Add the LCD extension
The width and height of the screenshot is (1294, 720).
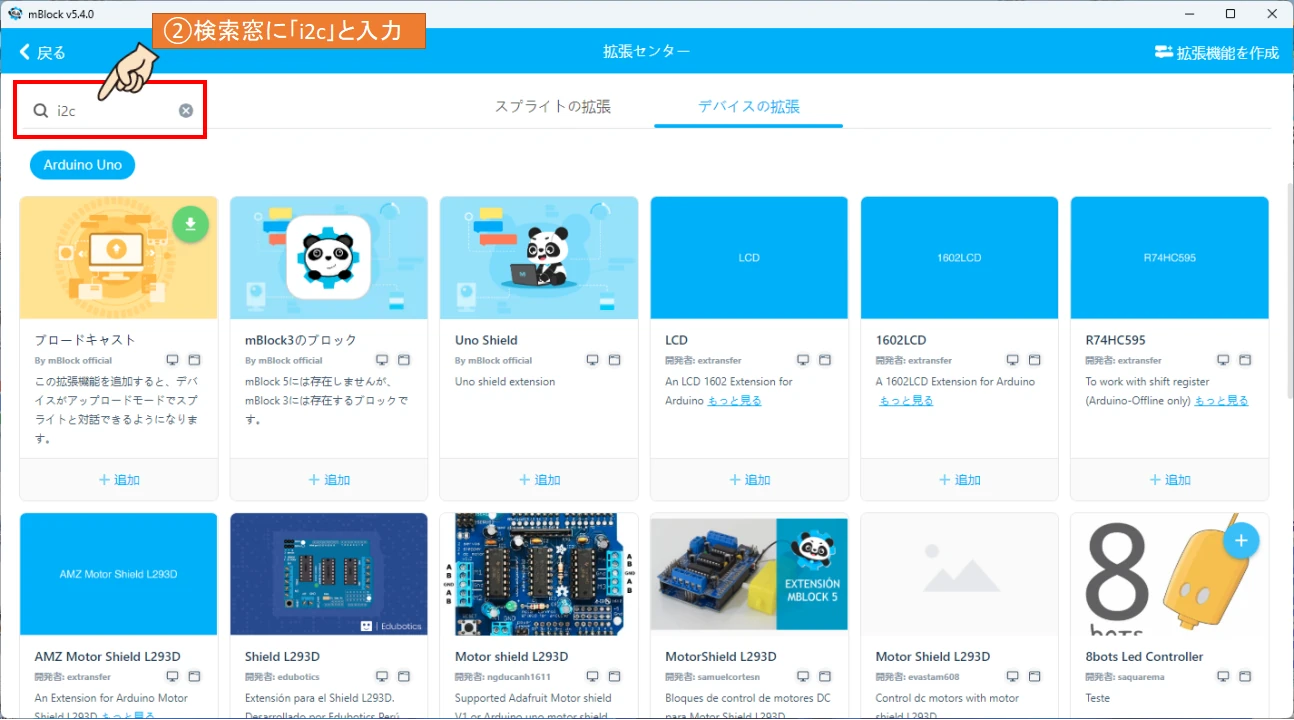click(749, 480)
